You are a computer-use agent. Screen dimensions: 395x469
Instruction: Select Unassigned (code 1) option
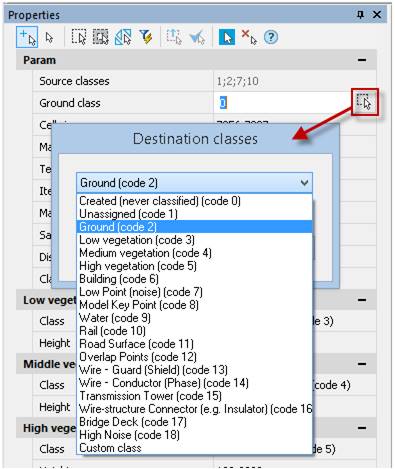[194, 214]
